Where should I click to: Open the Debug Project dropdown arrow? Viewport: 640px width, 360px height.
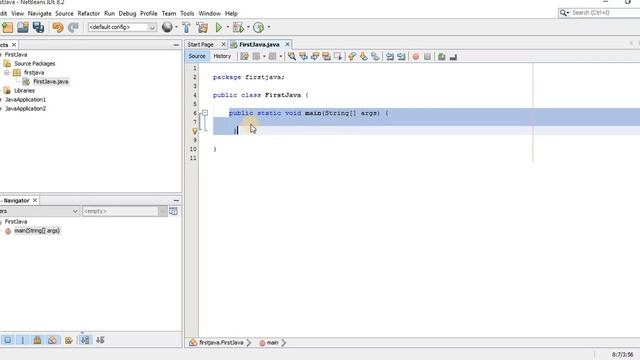(x=248, y=27)
